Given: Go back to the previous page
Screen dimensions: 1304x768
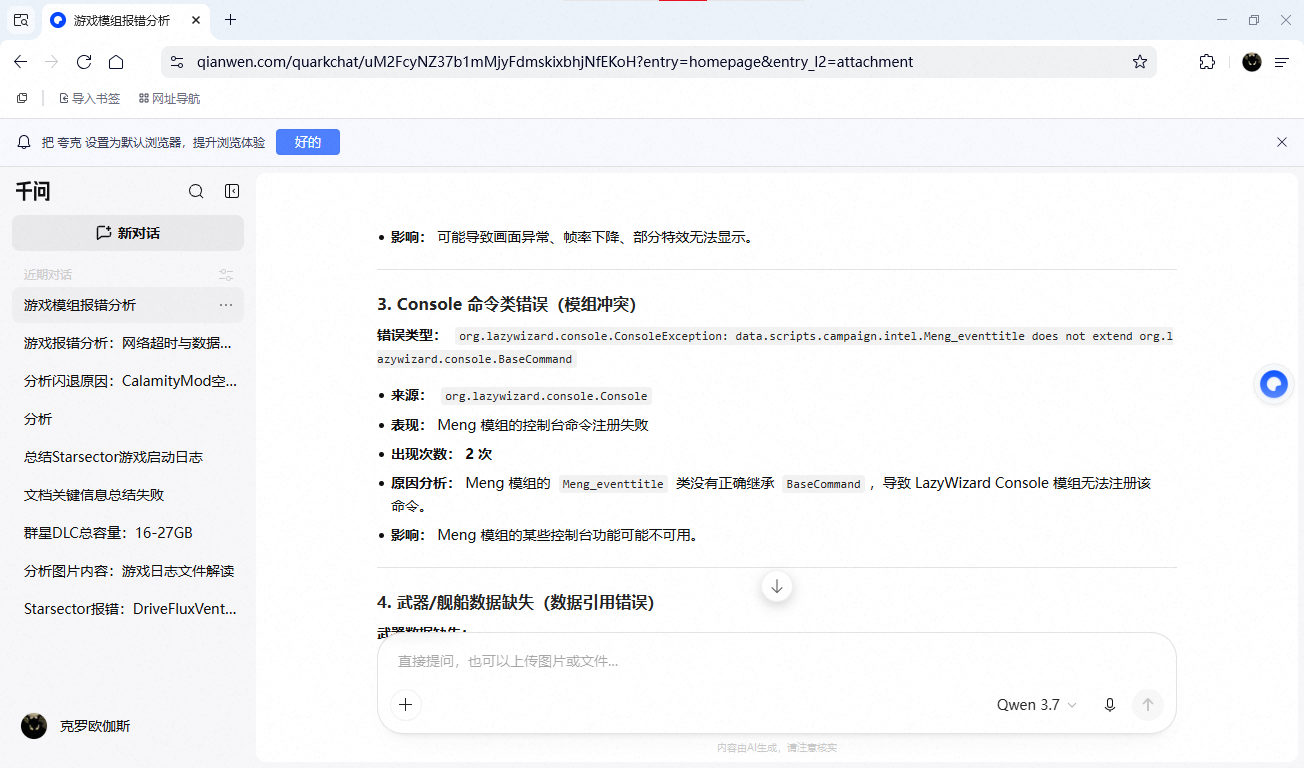Looking at the screenshot, I should [x=20, y=62].
